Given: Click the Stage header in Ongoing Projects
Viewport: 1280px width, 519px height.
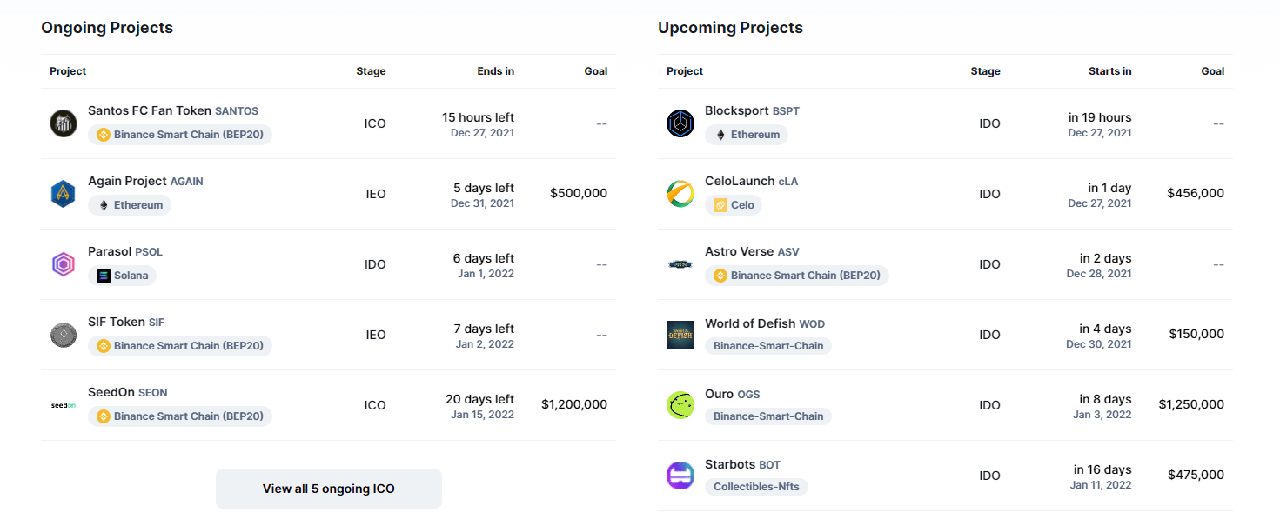Looking at the screenshot, I should click(371, 71).
